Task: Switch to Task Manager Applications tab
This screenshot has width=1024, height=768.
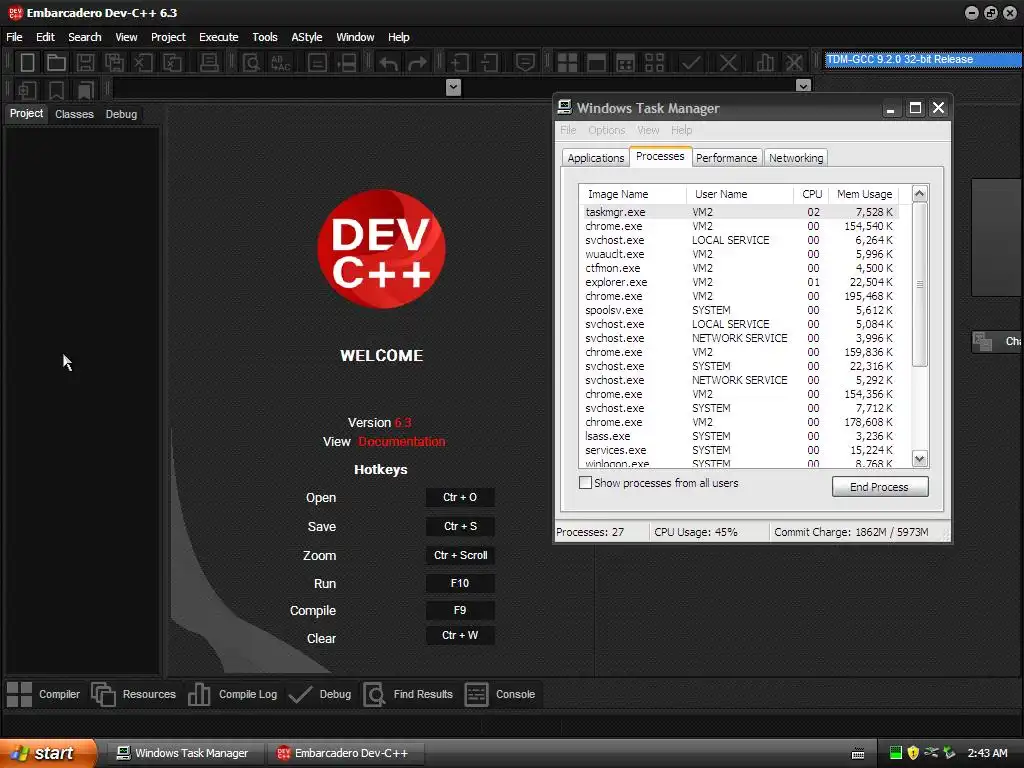Action: tap(596, 158)
